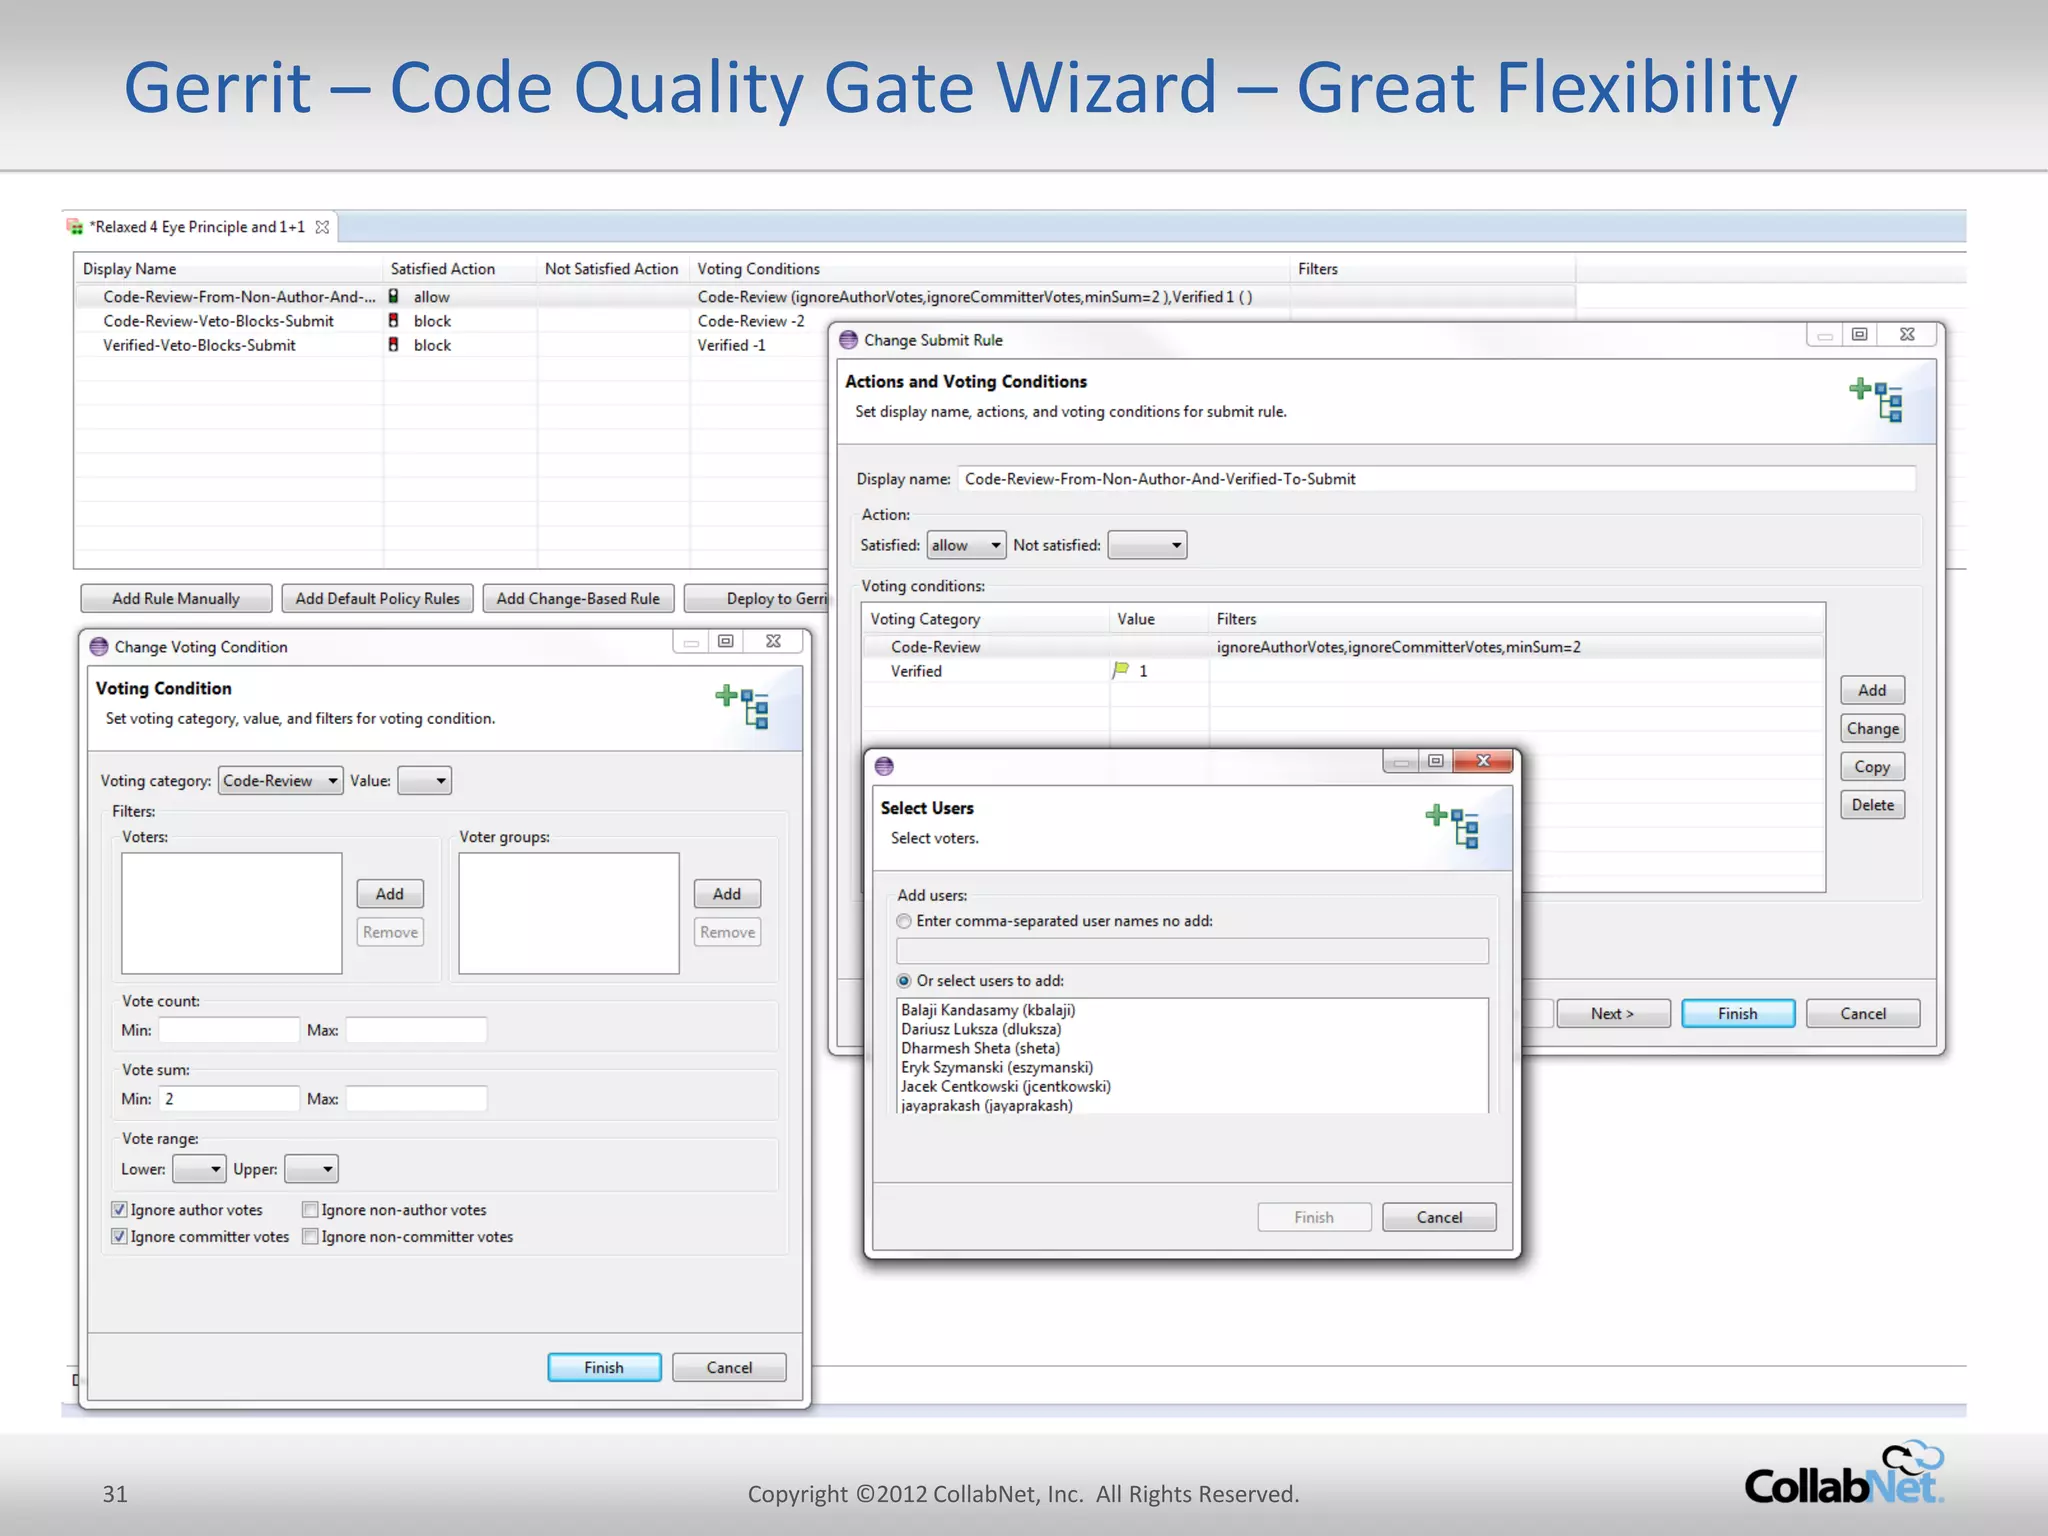This screenshot has height=1536, width=2048.
Task: Click Add next to the Voters list
Action: pyautogui.click(x=390, y=893)
